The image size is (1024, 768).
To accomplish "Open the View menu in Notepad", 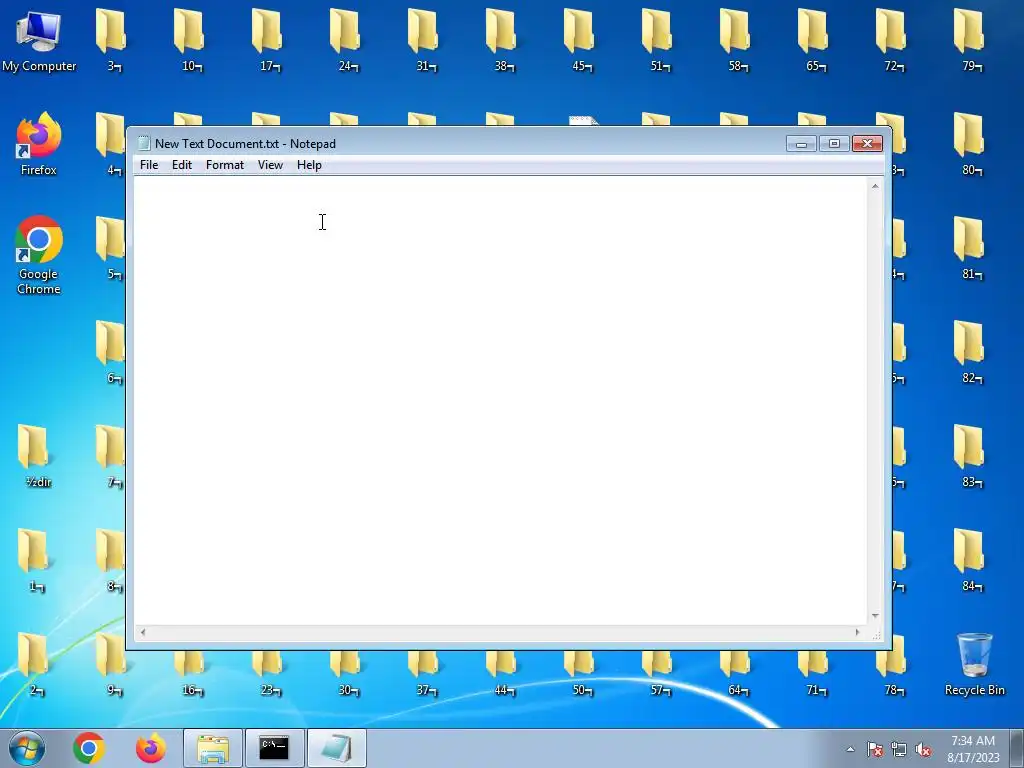I will click(270, 165).
